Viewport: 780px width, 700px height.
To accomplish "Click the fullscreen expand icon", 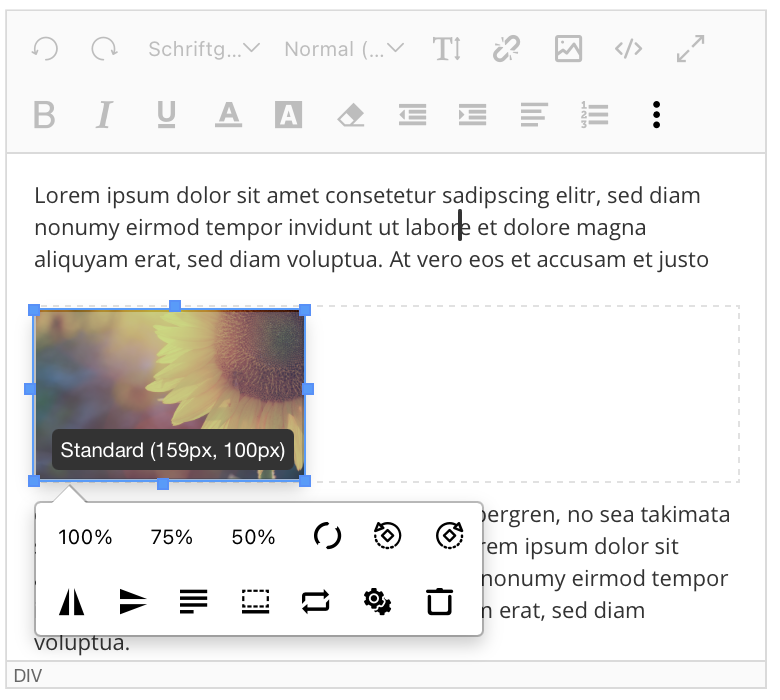I will 690,49.
